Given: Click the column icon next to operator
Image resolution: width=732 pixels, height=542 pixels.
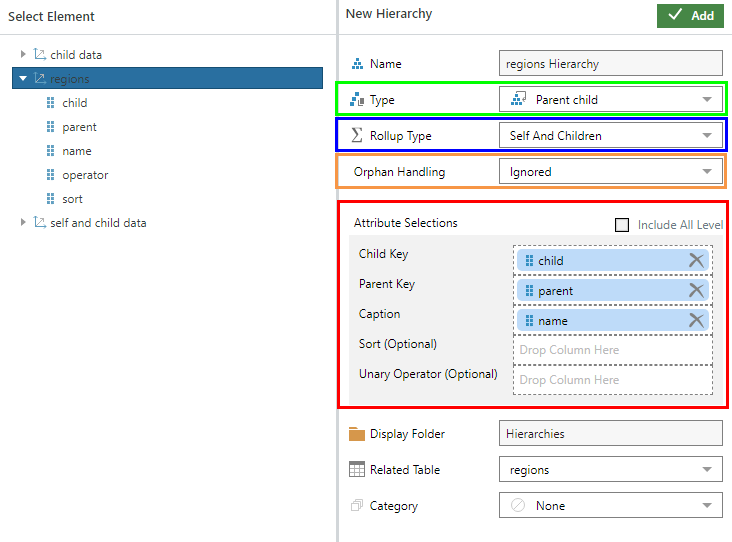Looking at the screenshot, I should [x=51, y=175].
